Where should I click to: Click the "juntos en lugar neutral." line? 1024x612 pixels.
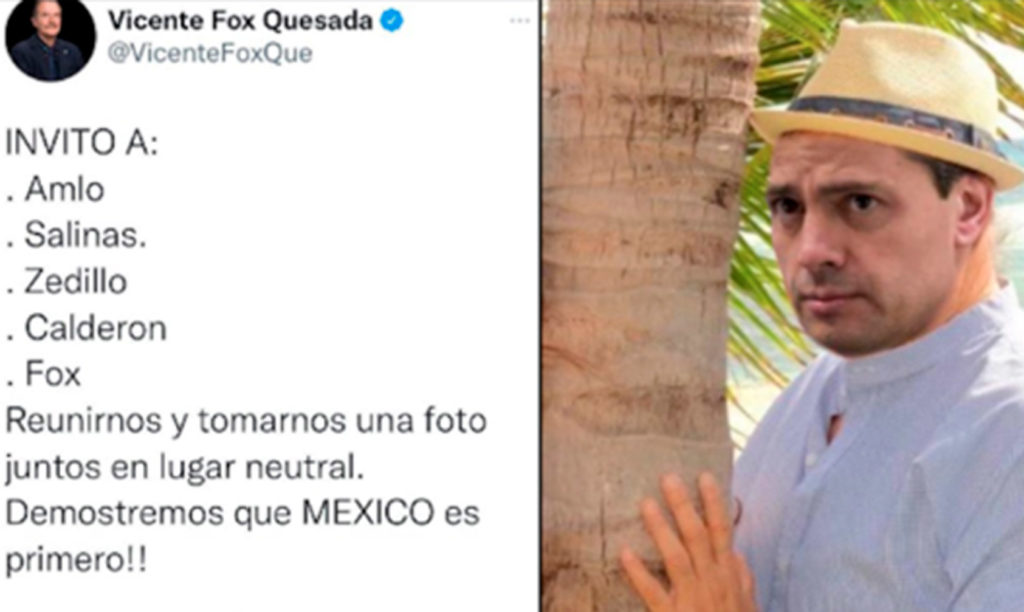click(x=185, y=468)
